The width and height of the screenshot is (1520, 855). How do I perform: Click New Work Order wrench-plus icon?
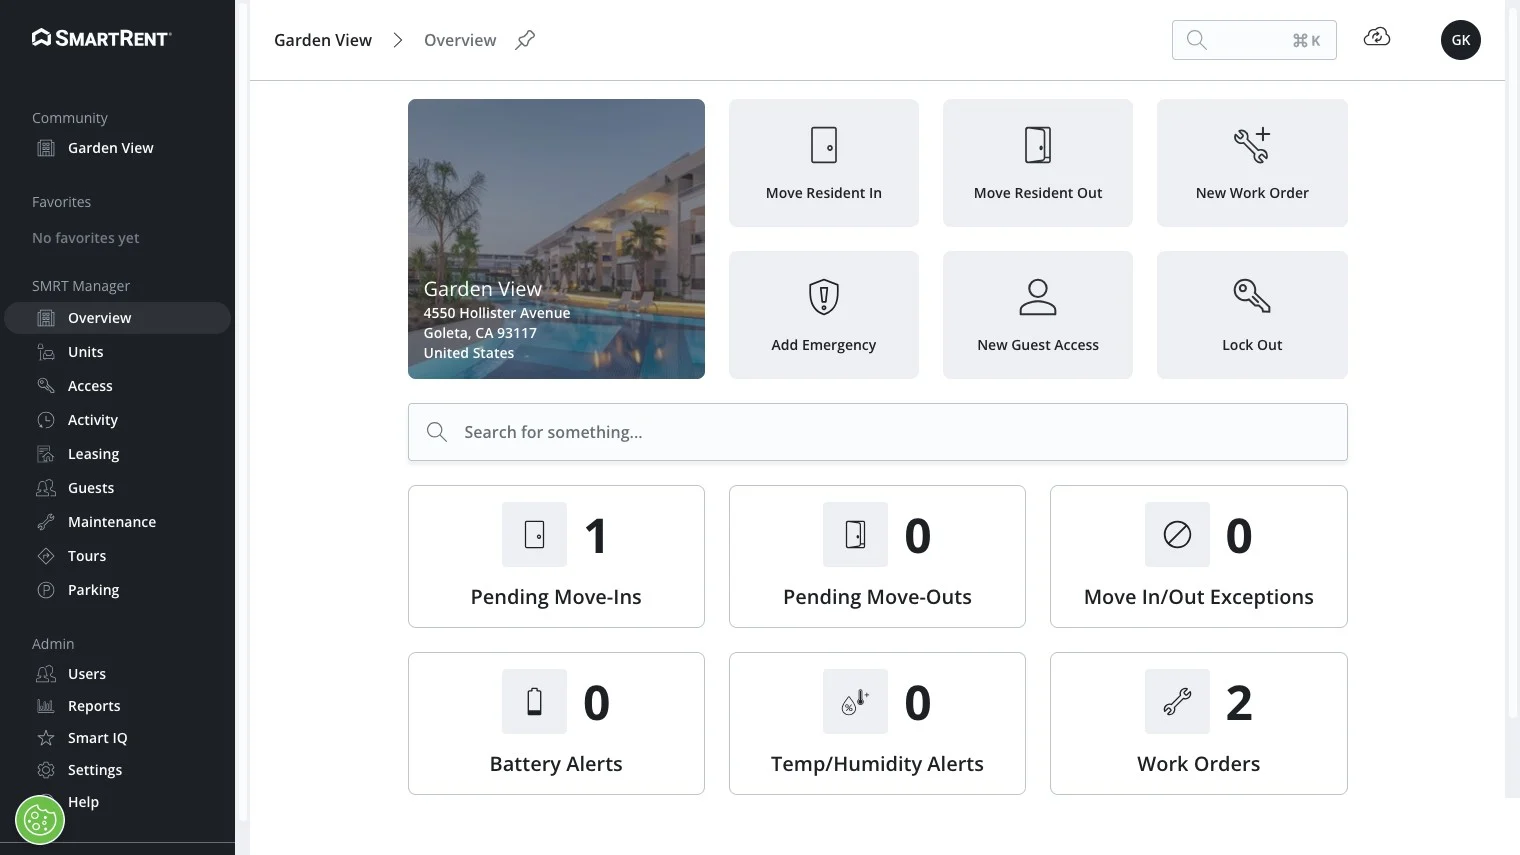click(1252, 145)
